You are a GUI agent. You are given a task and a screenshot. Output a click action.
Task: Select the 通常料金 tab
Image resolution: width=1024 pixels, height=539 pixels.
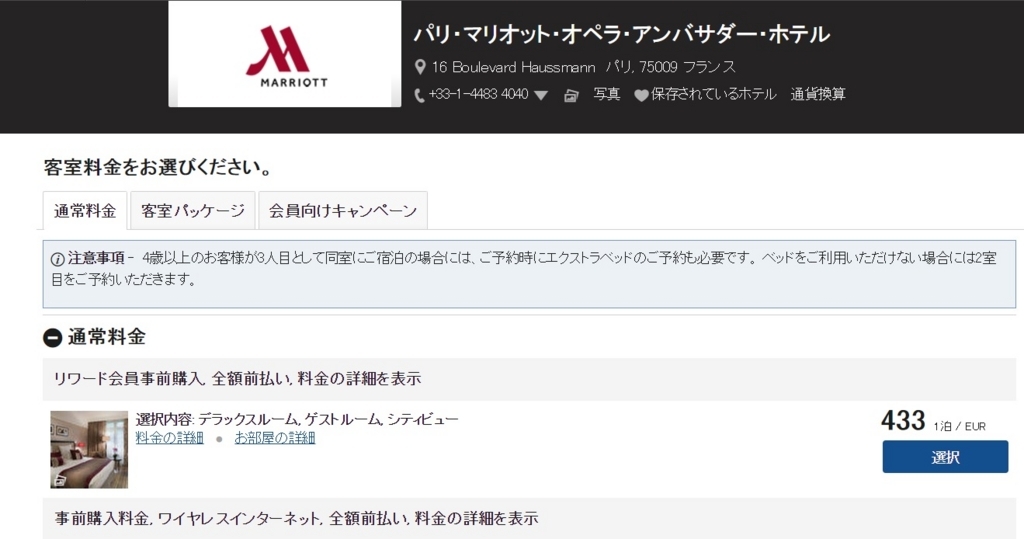tap(85, 210)
